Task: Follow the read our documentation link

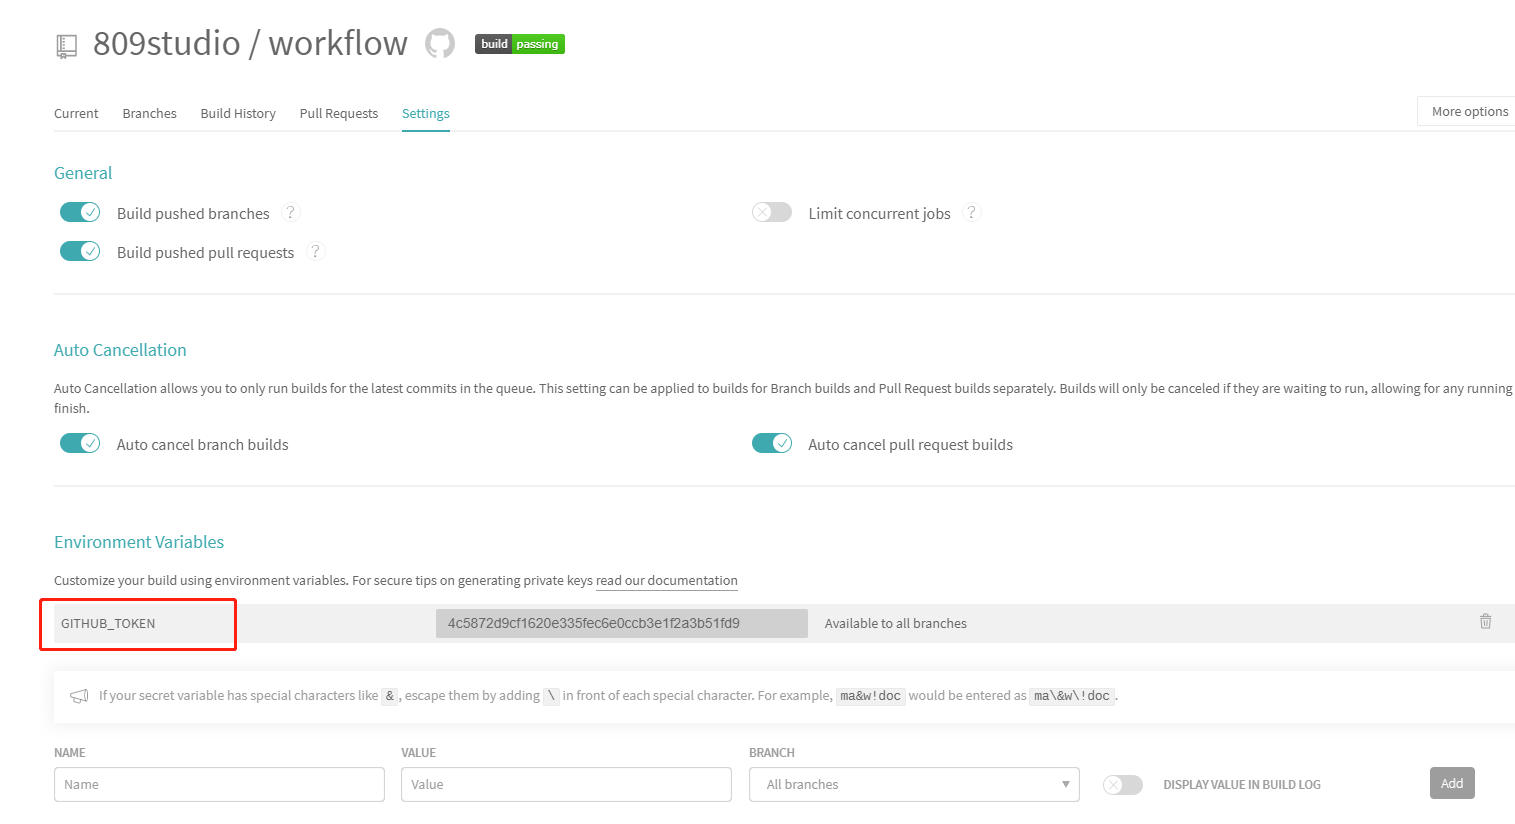Action: pos(666,581)
